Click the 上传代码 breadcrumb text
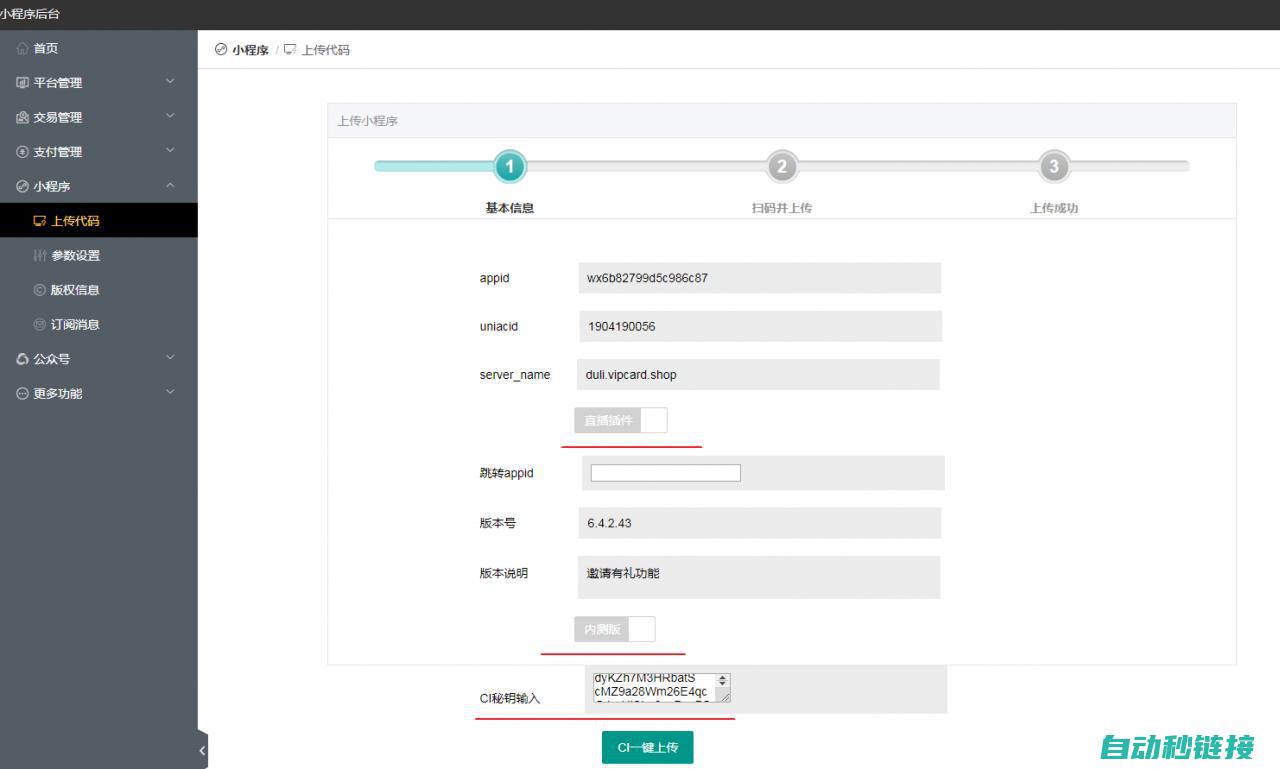Viewport: 1280px width, 769px height. point(326,50)
